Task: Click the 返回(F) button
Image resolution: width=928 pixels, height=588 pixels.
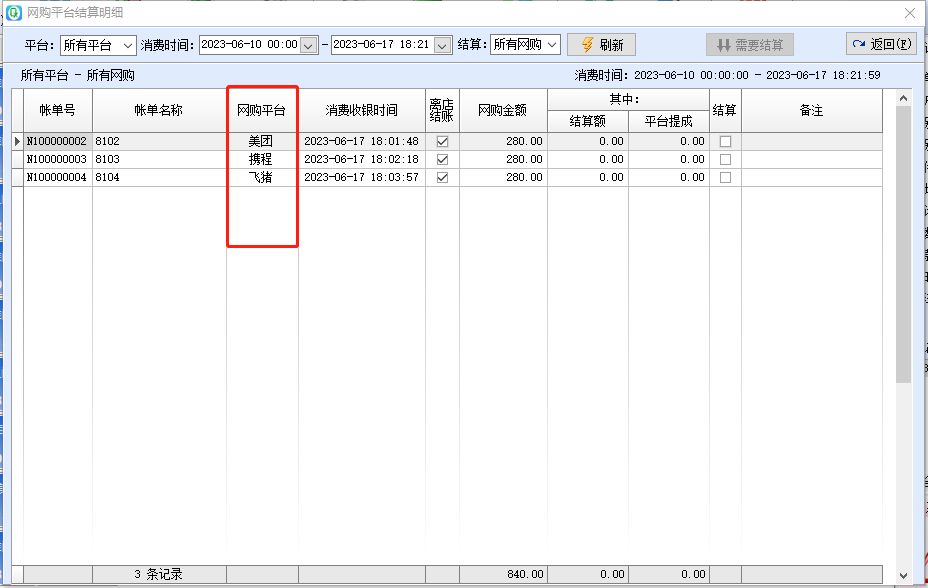Action: tap(881, 44)
